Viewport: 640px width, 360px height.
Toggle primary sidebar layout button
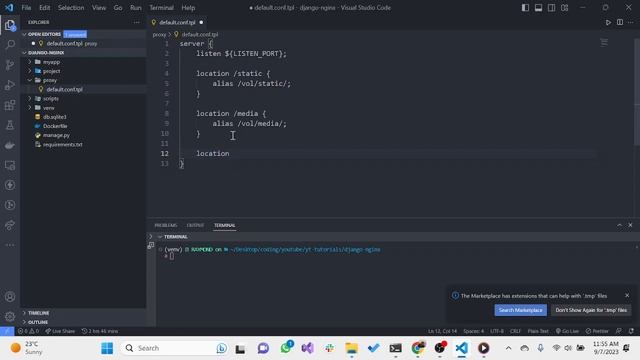coord(525,8)
